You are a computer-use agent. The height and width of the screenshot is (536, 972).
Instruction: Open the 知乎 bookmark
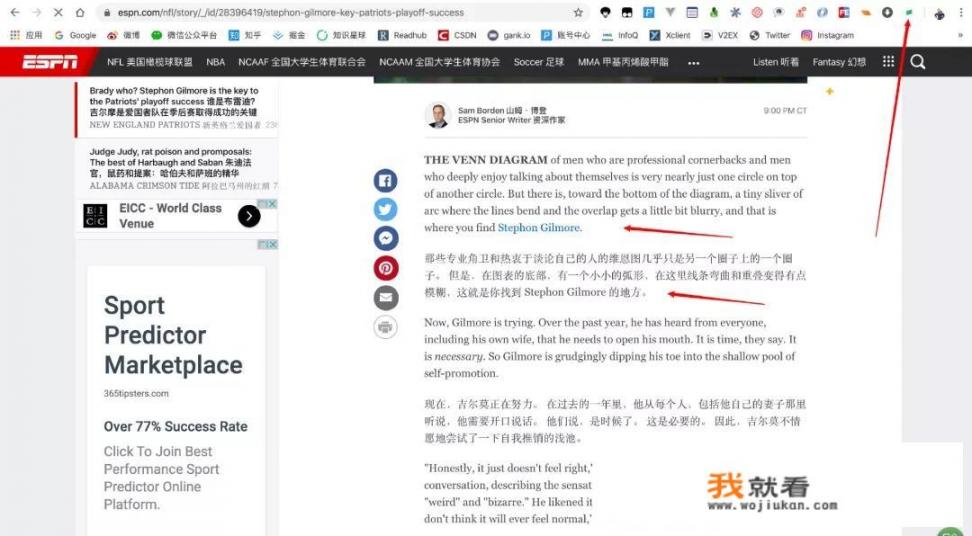pyautogui.click(x=245, y=35)
